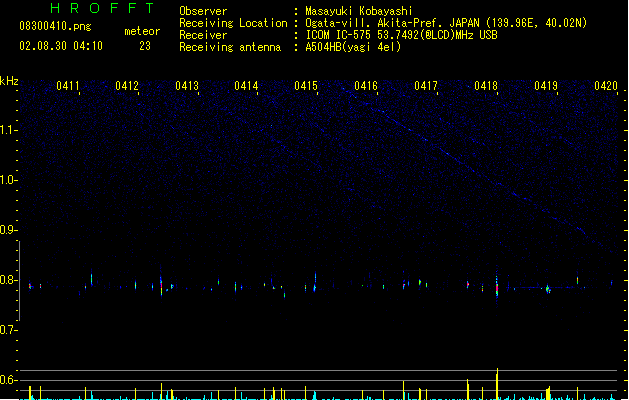
Task: Click the kHz axis unit label
Action: 9,81
